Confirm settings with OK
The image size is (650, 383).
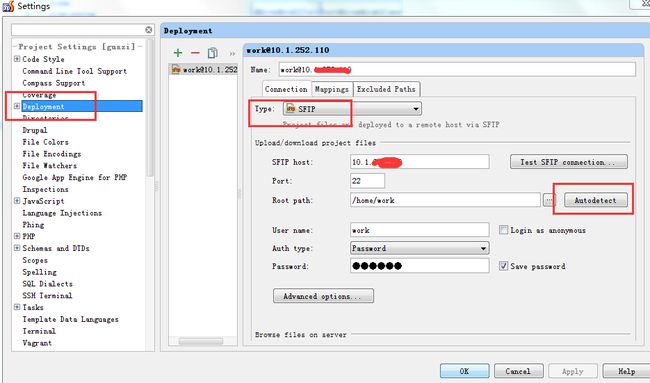(x=465, y=371)
